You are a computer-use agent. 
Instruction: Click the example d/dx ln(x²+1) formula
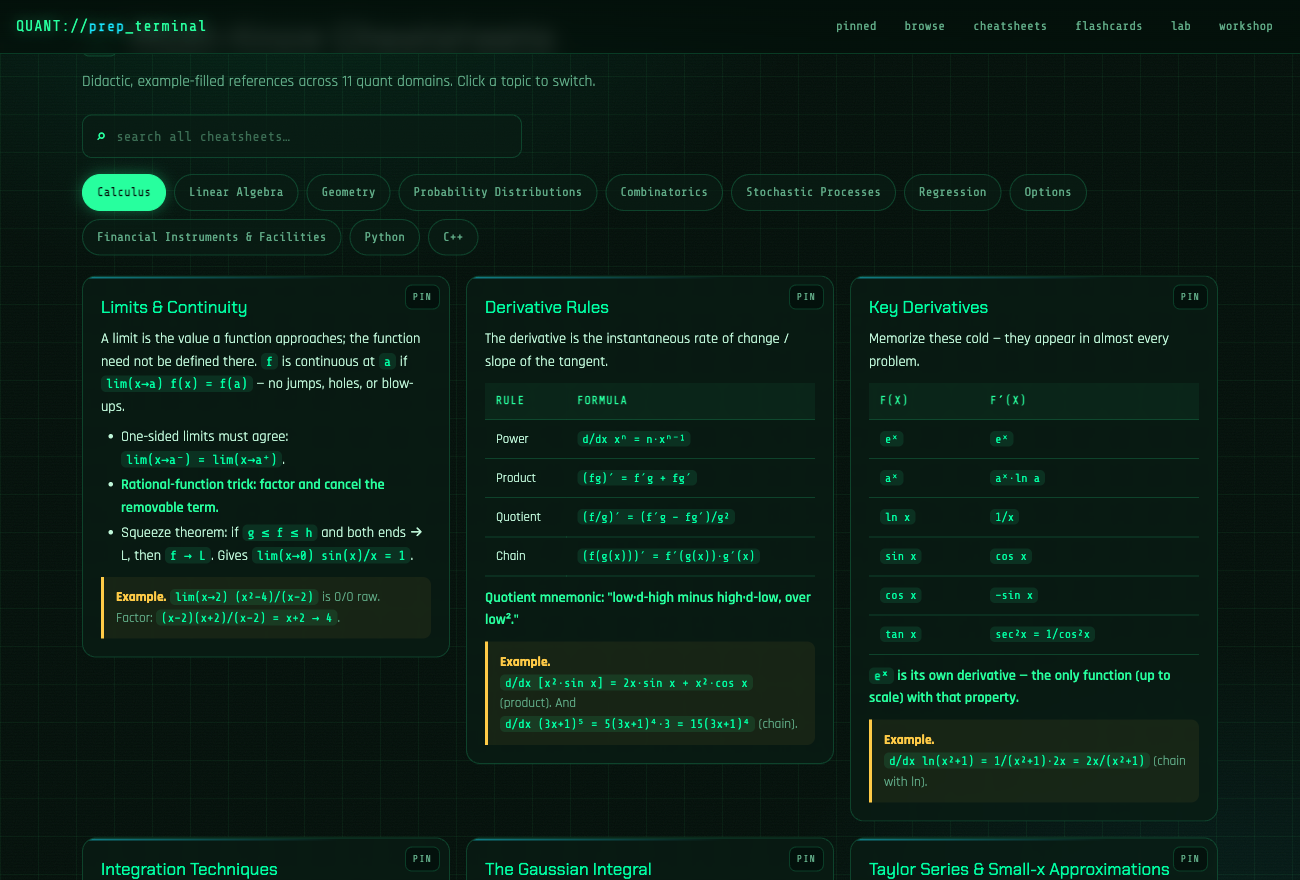1016,761
